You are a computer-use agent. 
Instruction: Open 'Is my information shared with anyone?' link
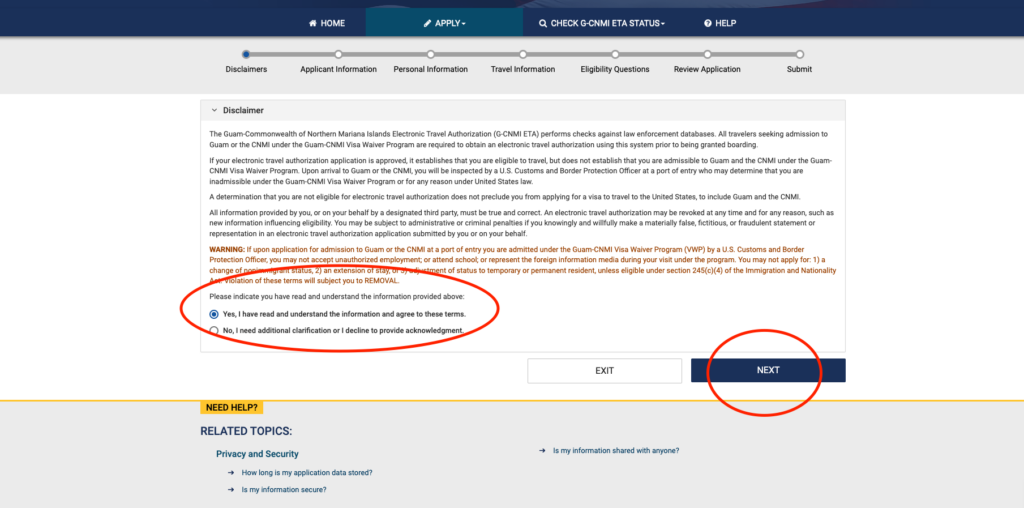pos(616,450)
